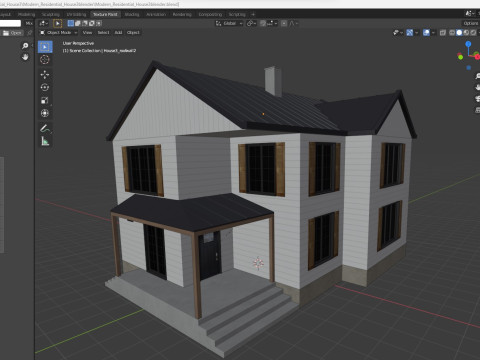
Task: Open the Global transform orientation dropdown
Action: tap(229, 23)
